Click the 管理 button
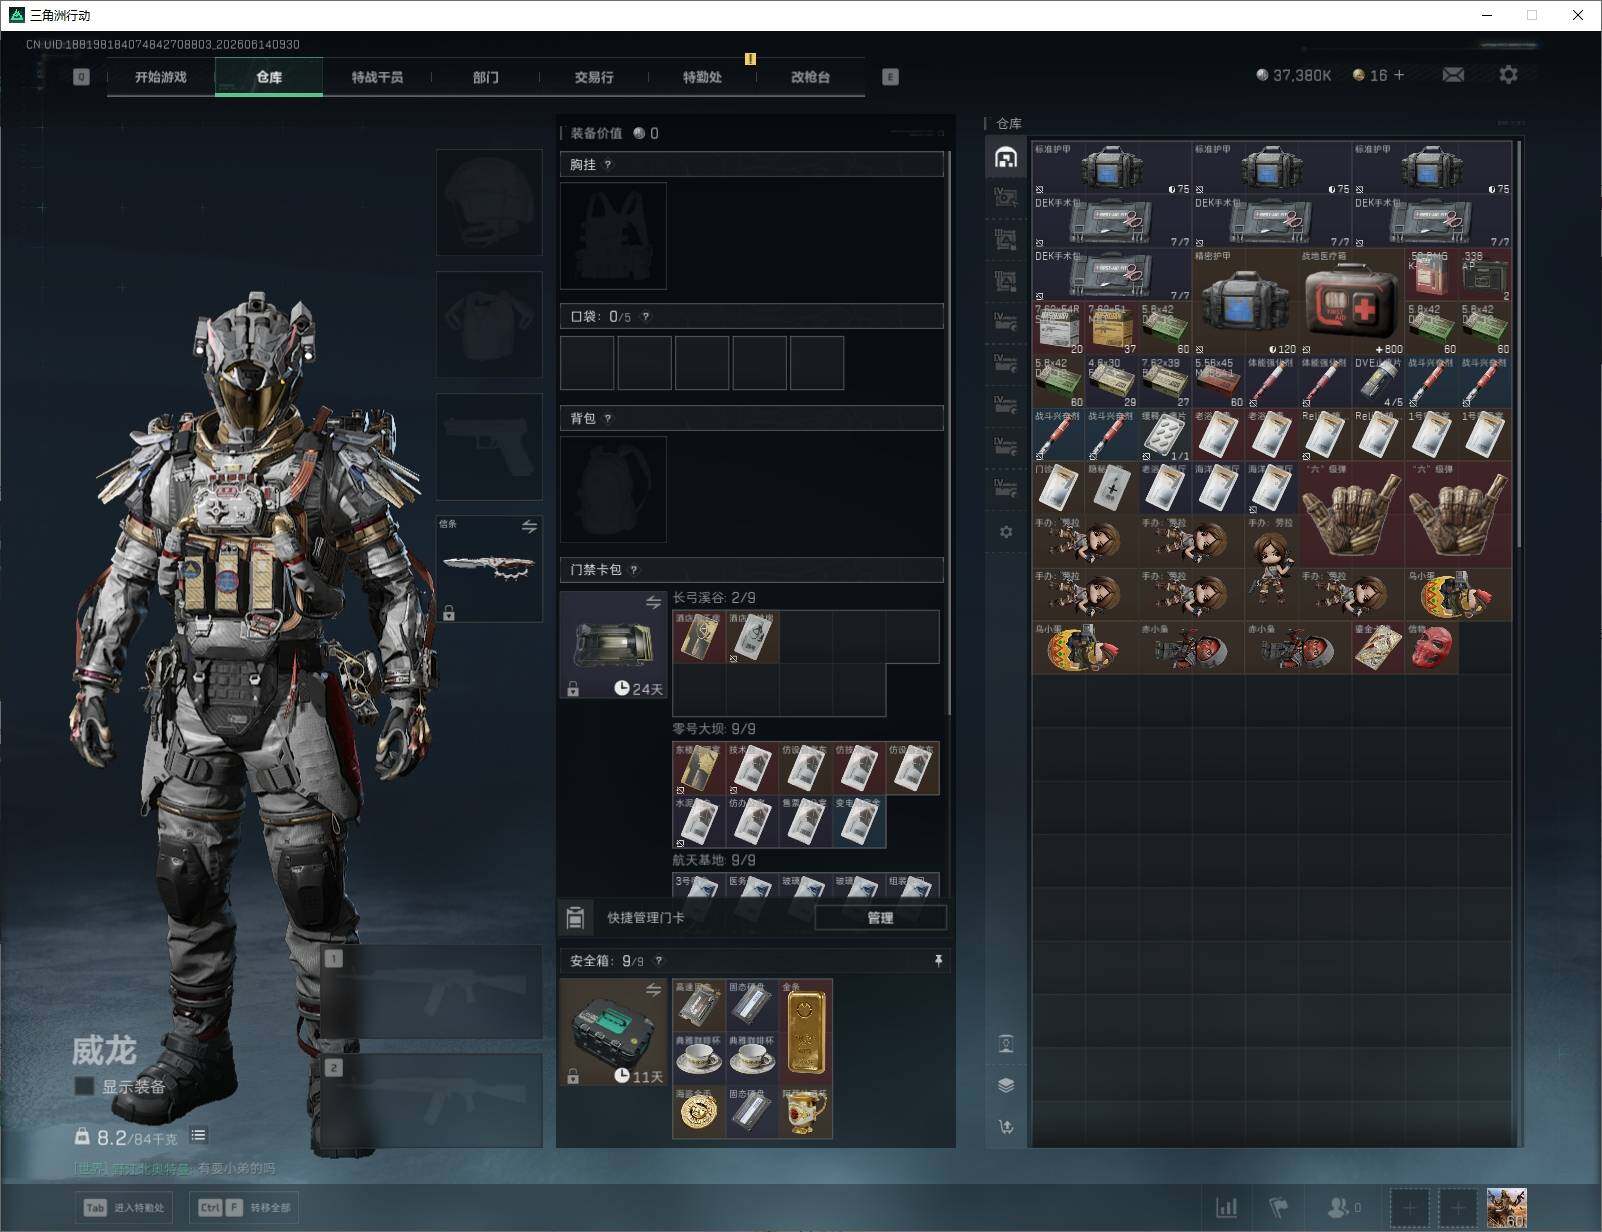 click(880, 918)
